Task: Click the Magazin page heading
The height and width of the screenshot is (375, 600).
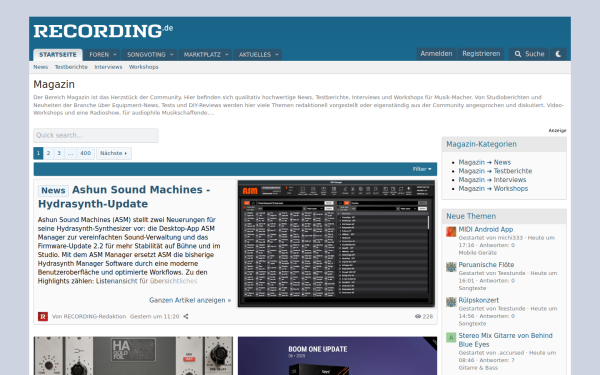Action: 54,84
